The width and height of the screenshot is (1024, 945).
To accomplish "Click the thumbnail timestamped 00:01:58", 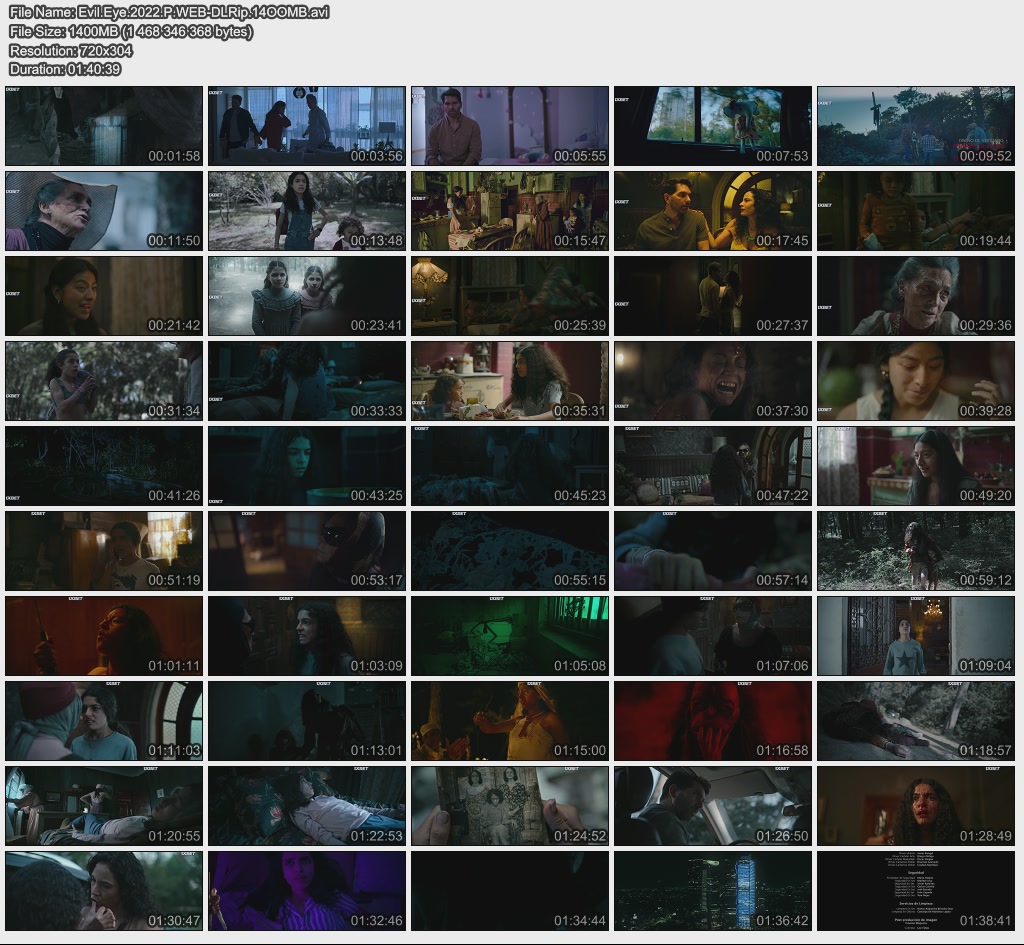I will (x=104, y=126).
